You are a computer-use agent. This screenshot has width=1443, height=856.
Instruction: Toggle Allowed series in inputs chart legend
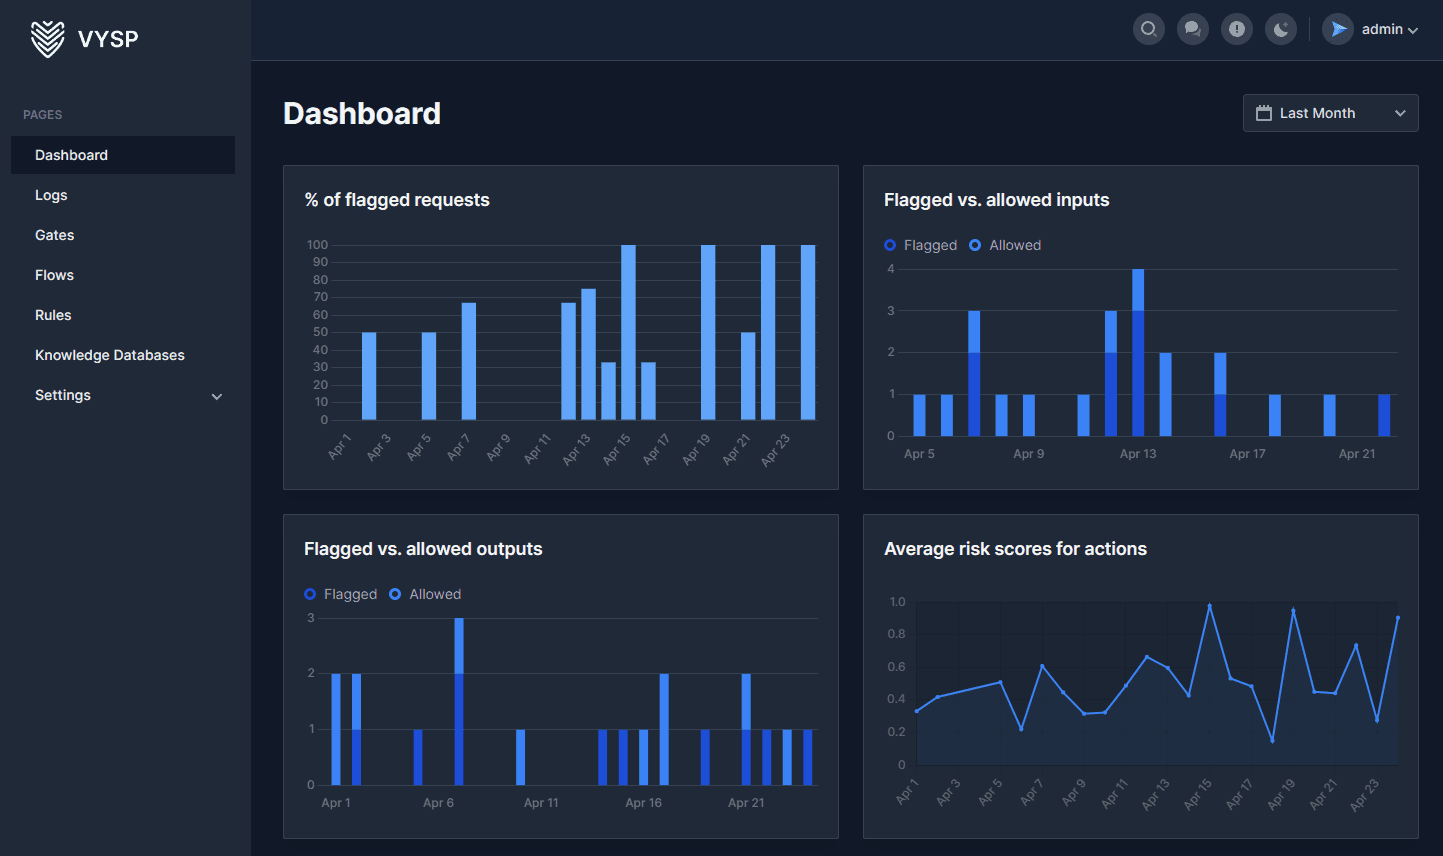pos(1005,245)
